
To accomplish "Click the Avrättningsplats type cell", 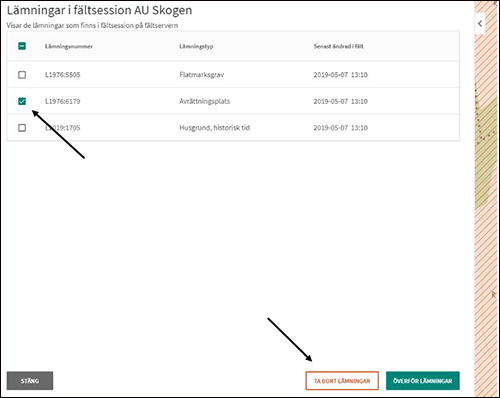I will [205, 101].
